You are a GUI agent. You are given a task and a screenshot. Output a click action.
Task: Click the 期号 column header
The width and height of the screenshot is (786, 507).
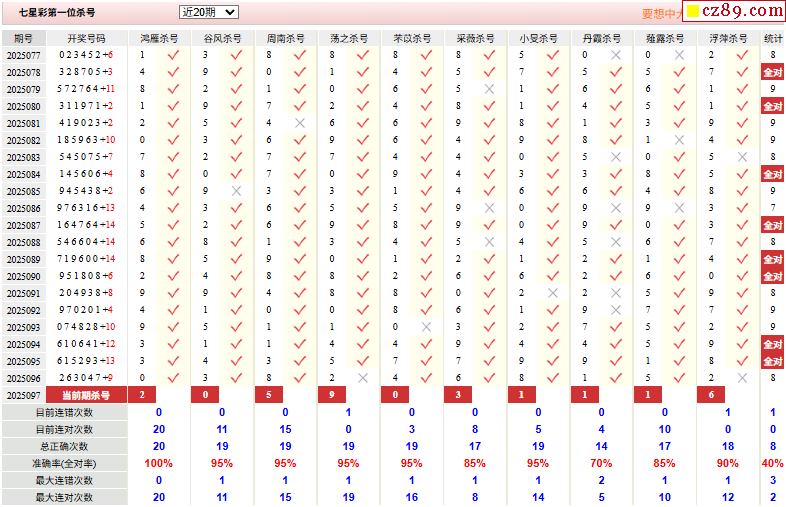(24, 39)
